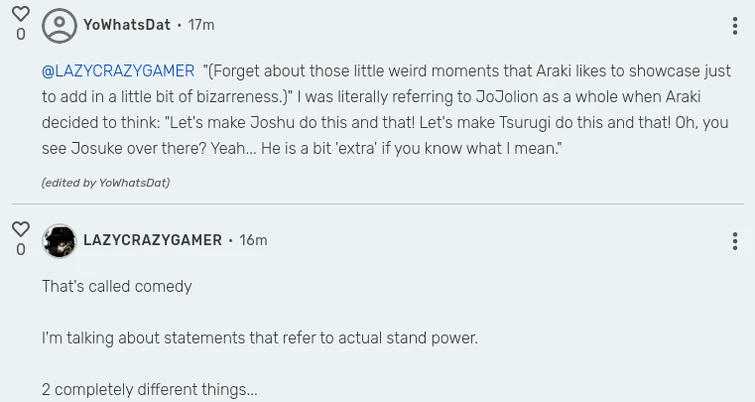Click the like count under LAZYCRAZYGAMER's heart
Screen dimensions: 755x402
pyautogui.click(x=20, y=250)
